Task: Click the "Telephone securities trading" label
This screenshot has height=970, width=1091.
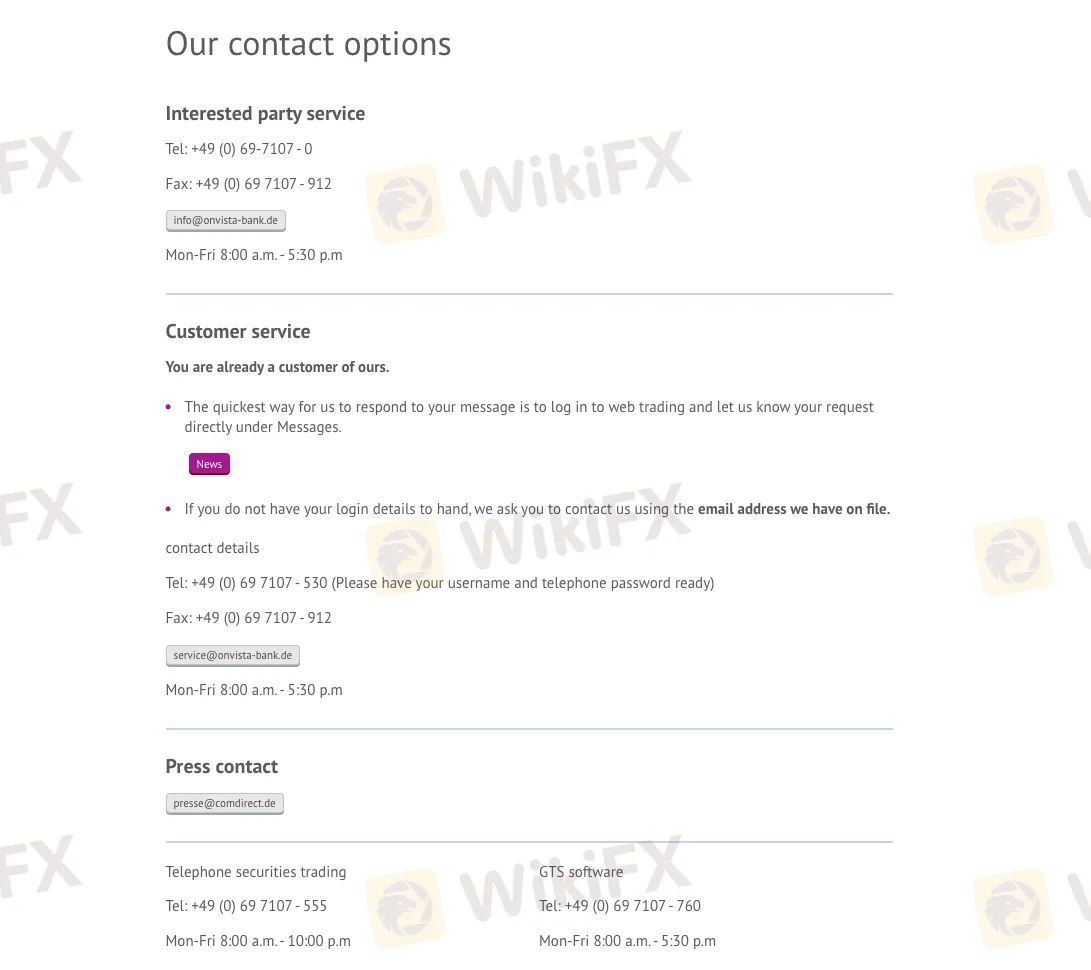Action: 256,872
